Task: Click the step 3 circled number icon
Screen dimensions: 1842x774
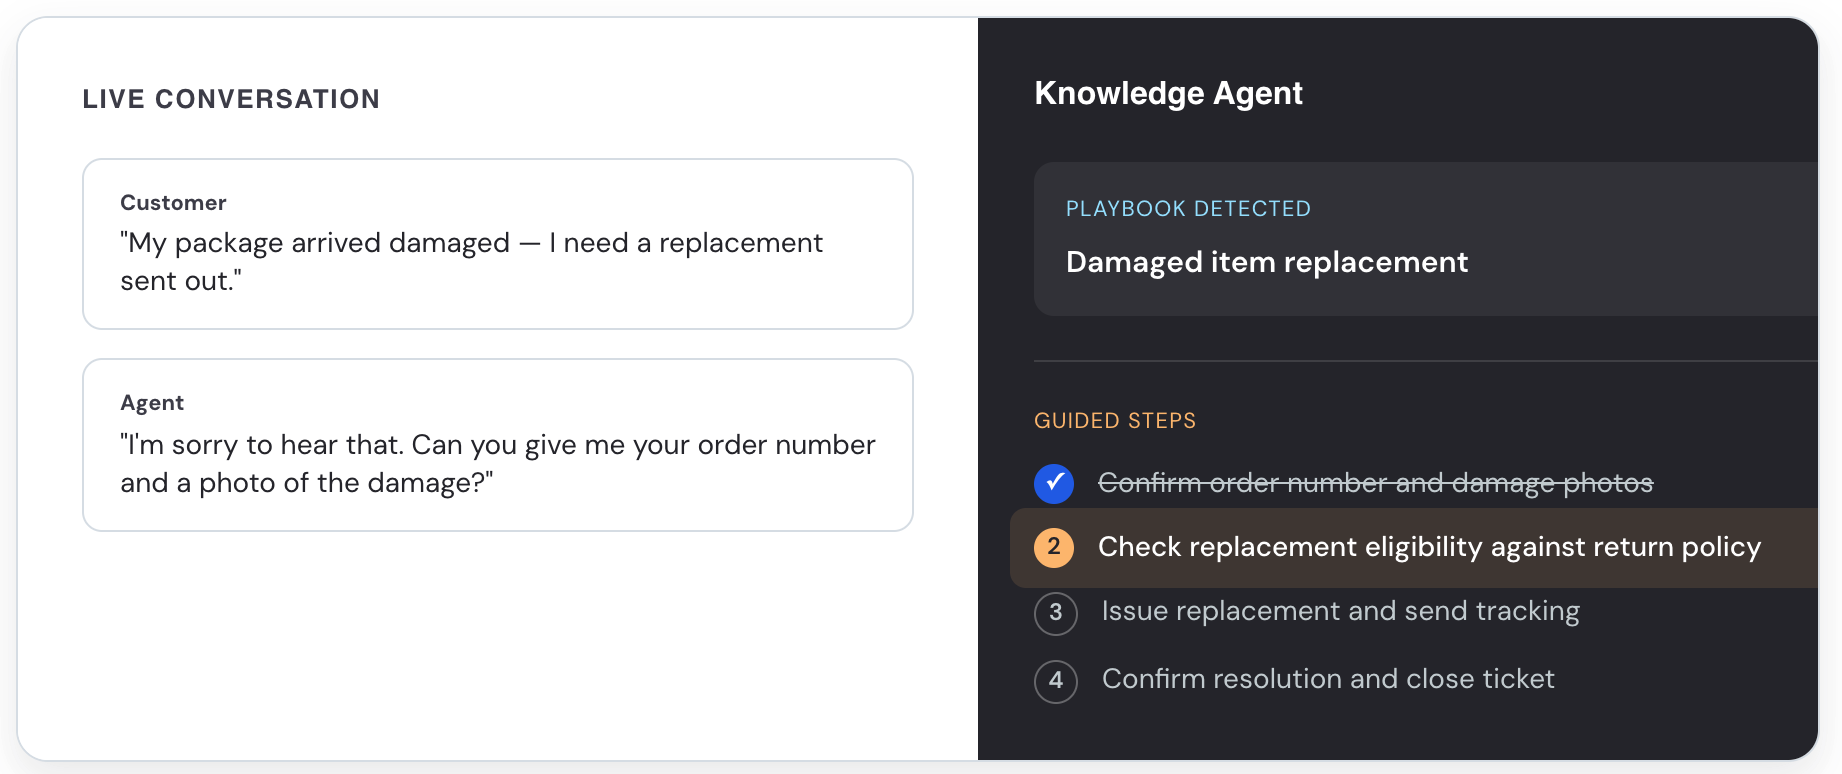Action: tap(1056, 613)
